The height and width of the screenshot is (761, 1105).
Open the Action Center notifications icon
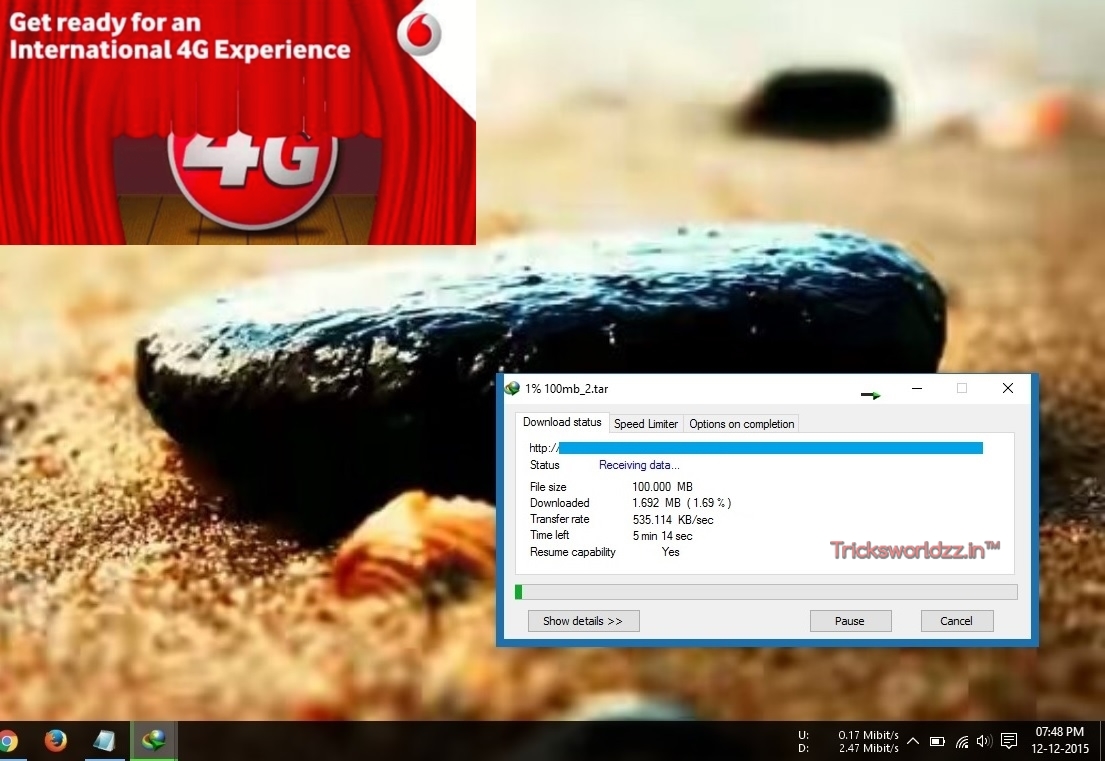coord(1008,741)
